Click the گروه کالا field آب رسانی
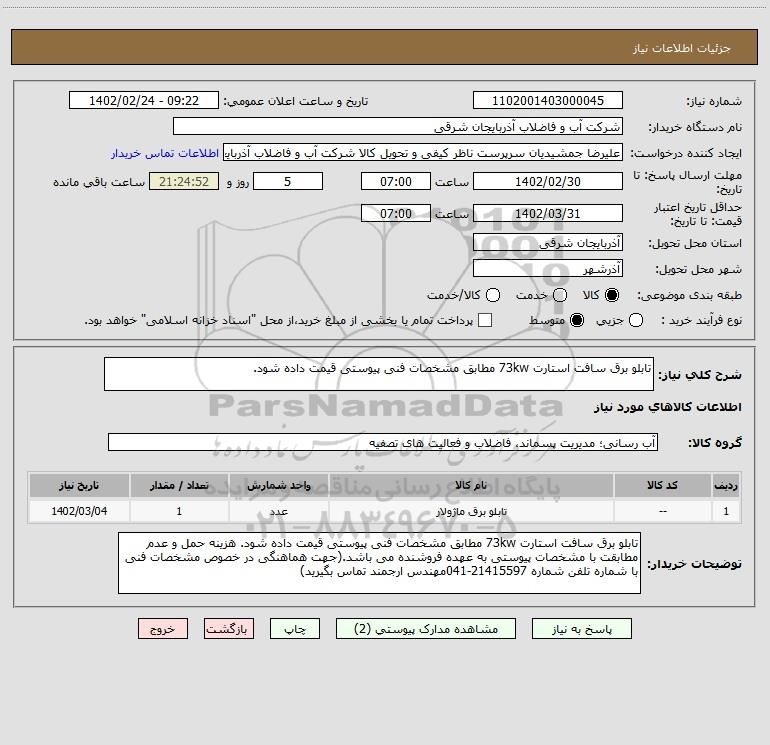 pos(383,442)
